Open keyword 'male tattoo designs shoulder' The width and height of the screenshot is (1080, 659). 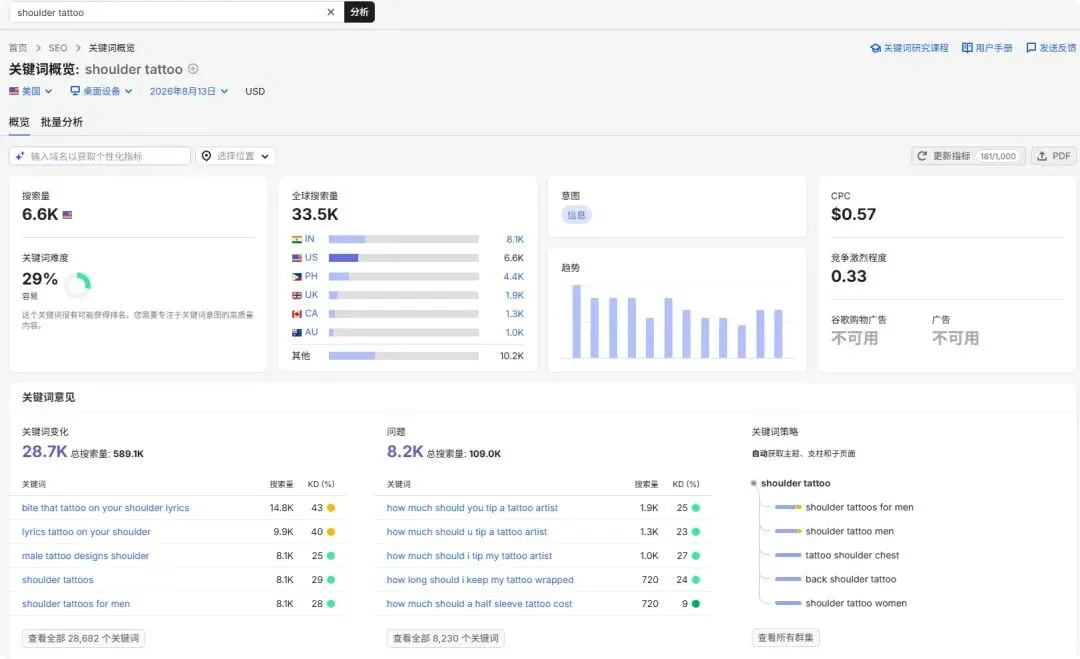coord(85,556)
